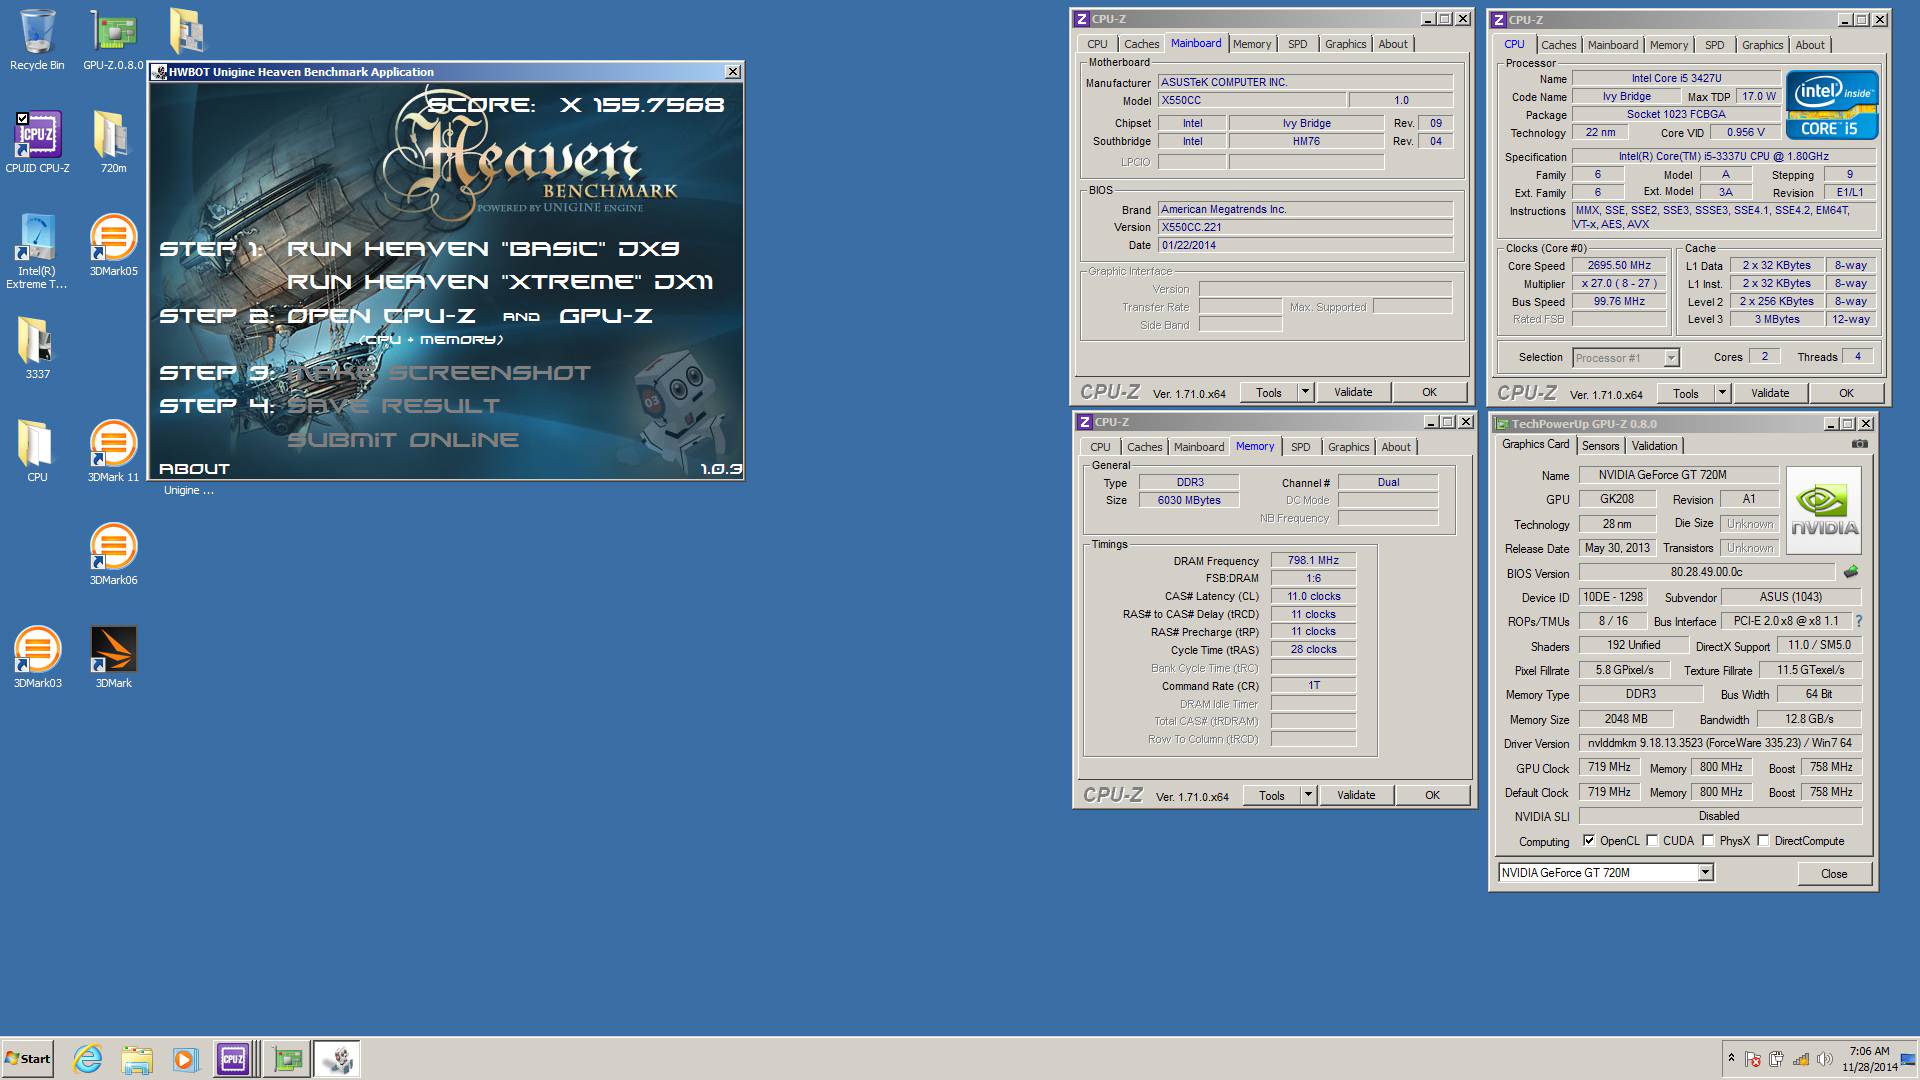Click OK in the Memory CPU-Z window
Image resolution: width=1920 pixels, height=1080 pixels.
click(x=1432, y=795)
